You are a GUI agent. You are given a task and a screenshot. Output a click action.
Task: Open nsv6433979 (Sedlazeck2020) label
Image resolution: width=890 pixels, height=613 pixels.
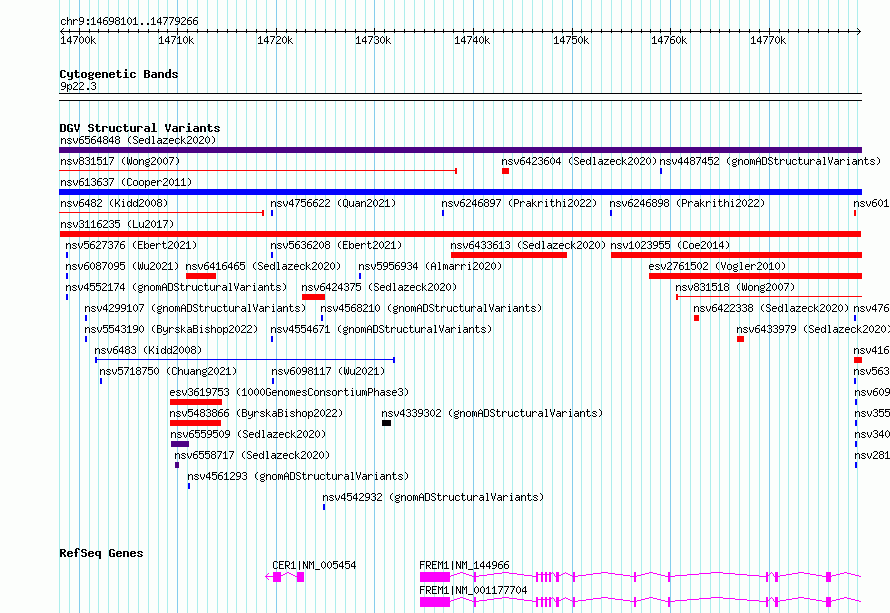[x=813, y=329]
